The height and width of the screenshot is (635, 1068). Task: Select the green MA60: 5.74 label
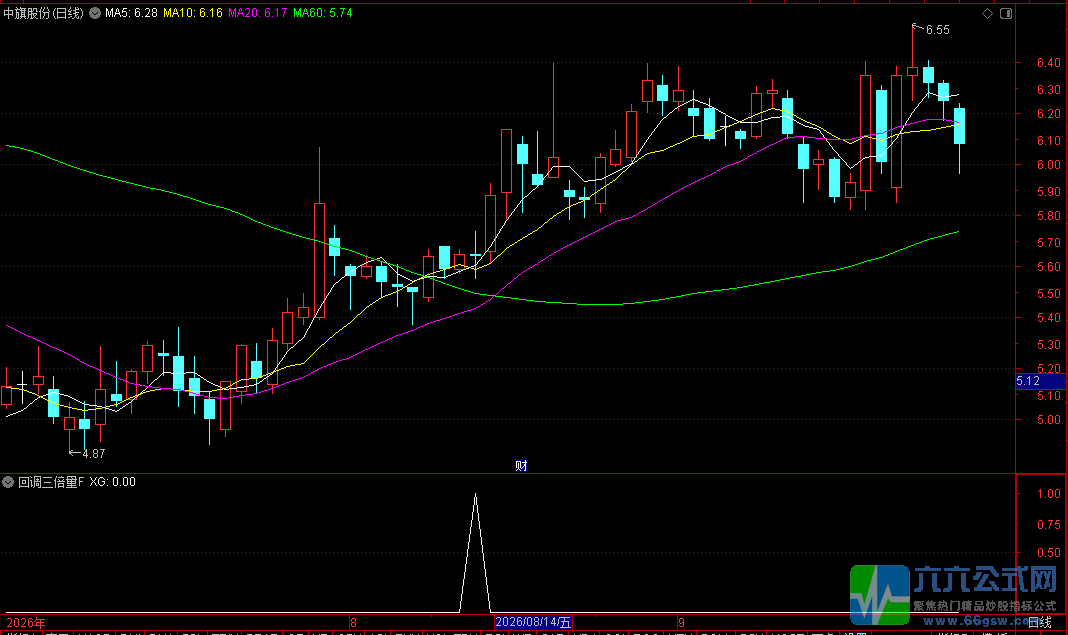323,13
